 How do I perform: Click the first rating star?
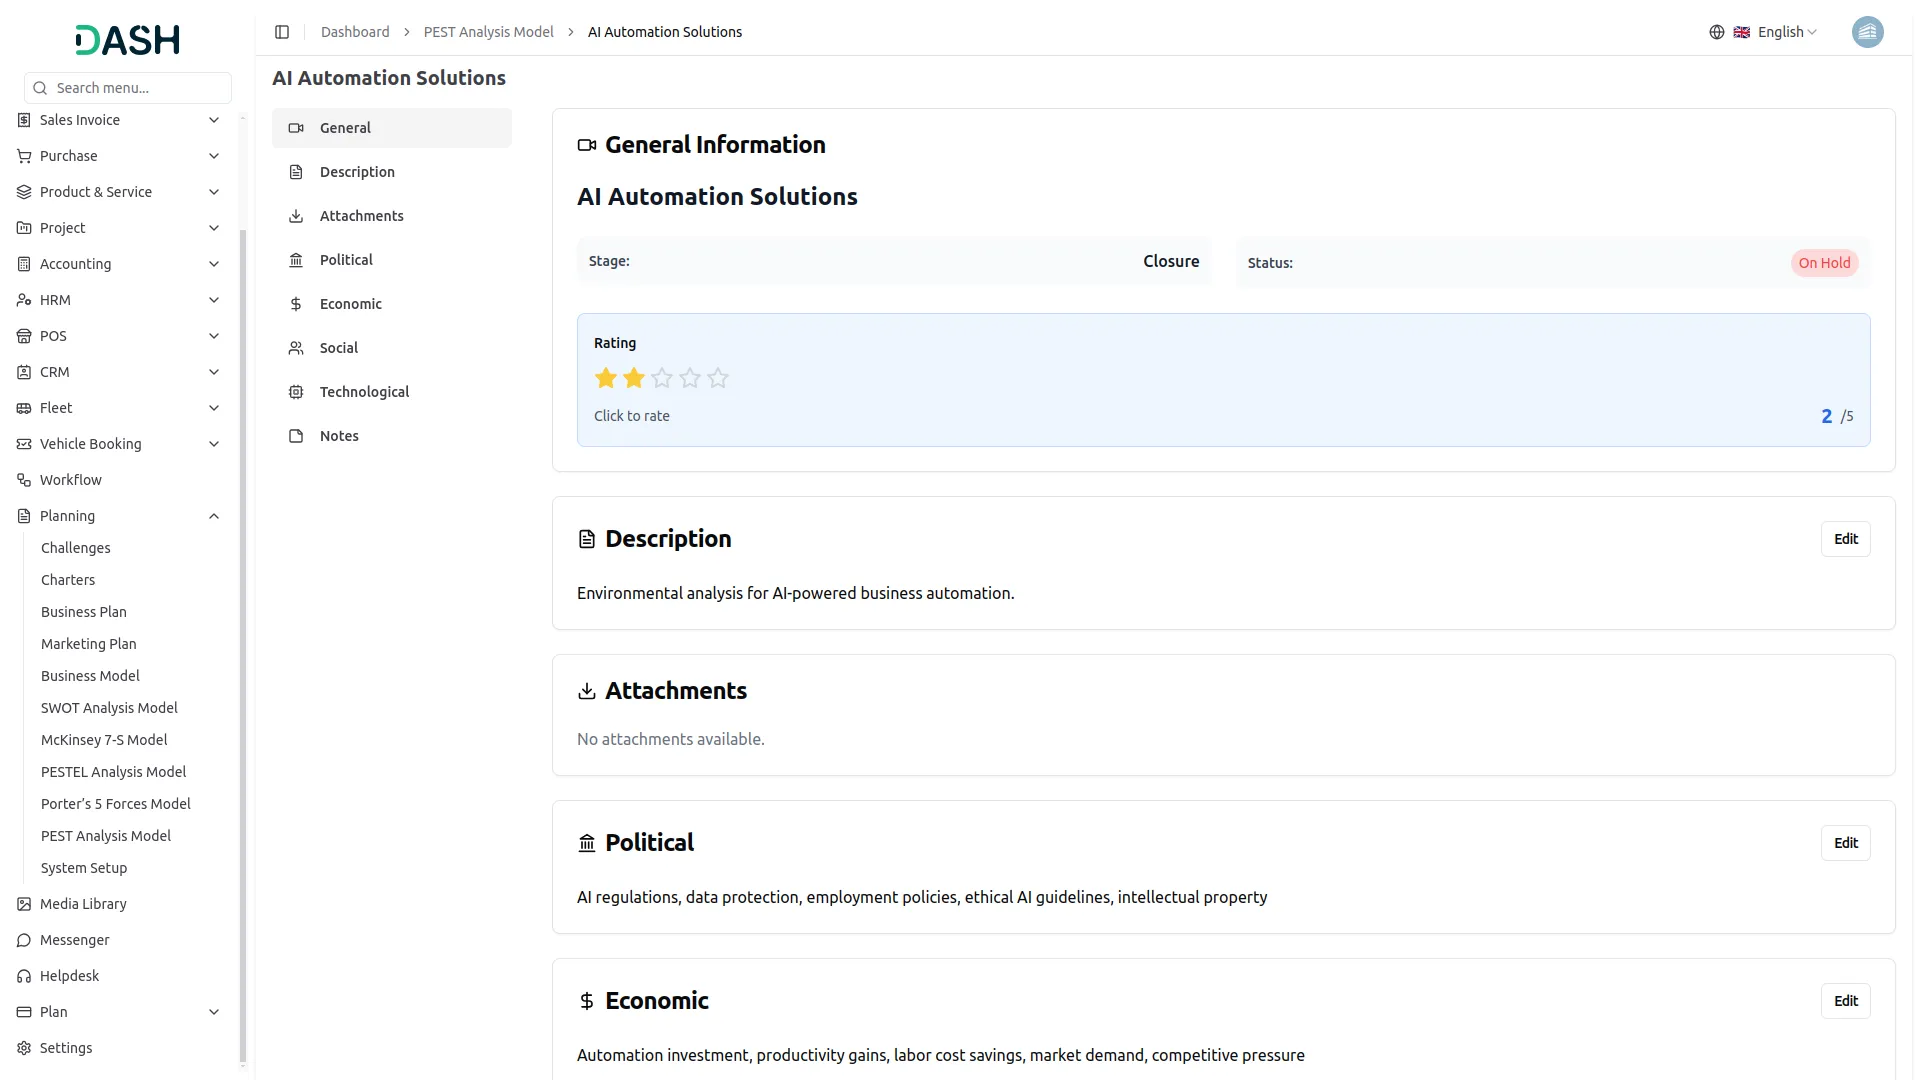(x=606, y=378)
